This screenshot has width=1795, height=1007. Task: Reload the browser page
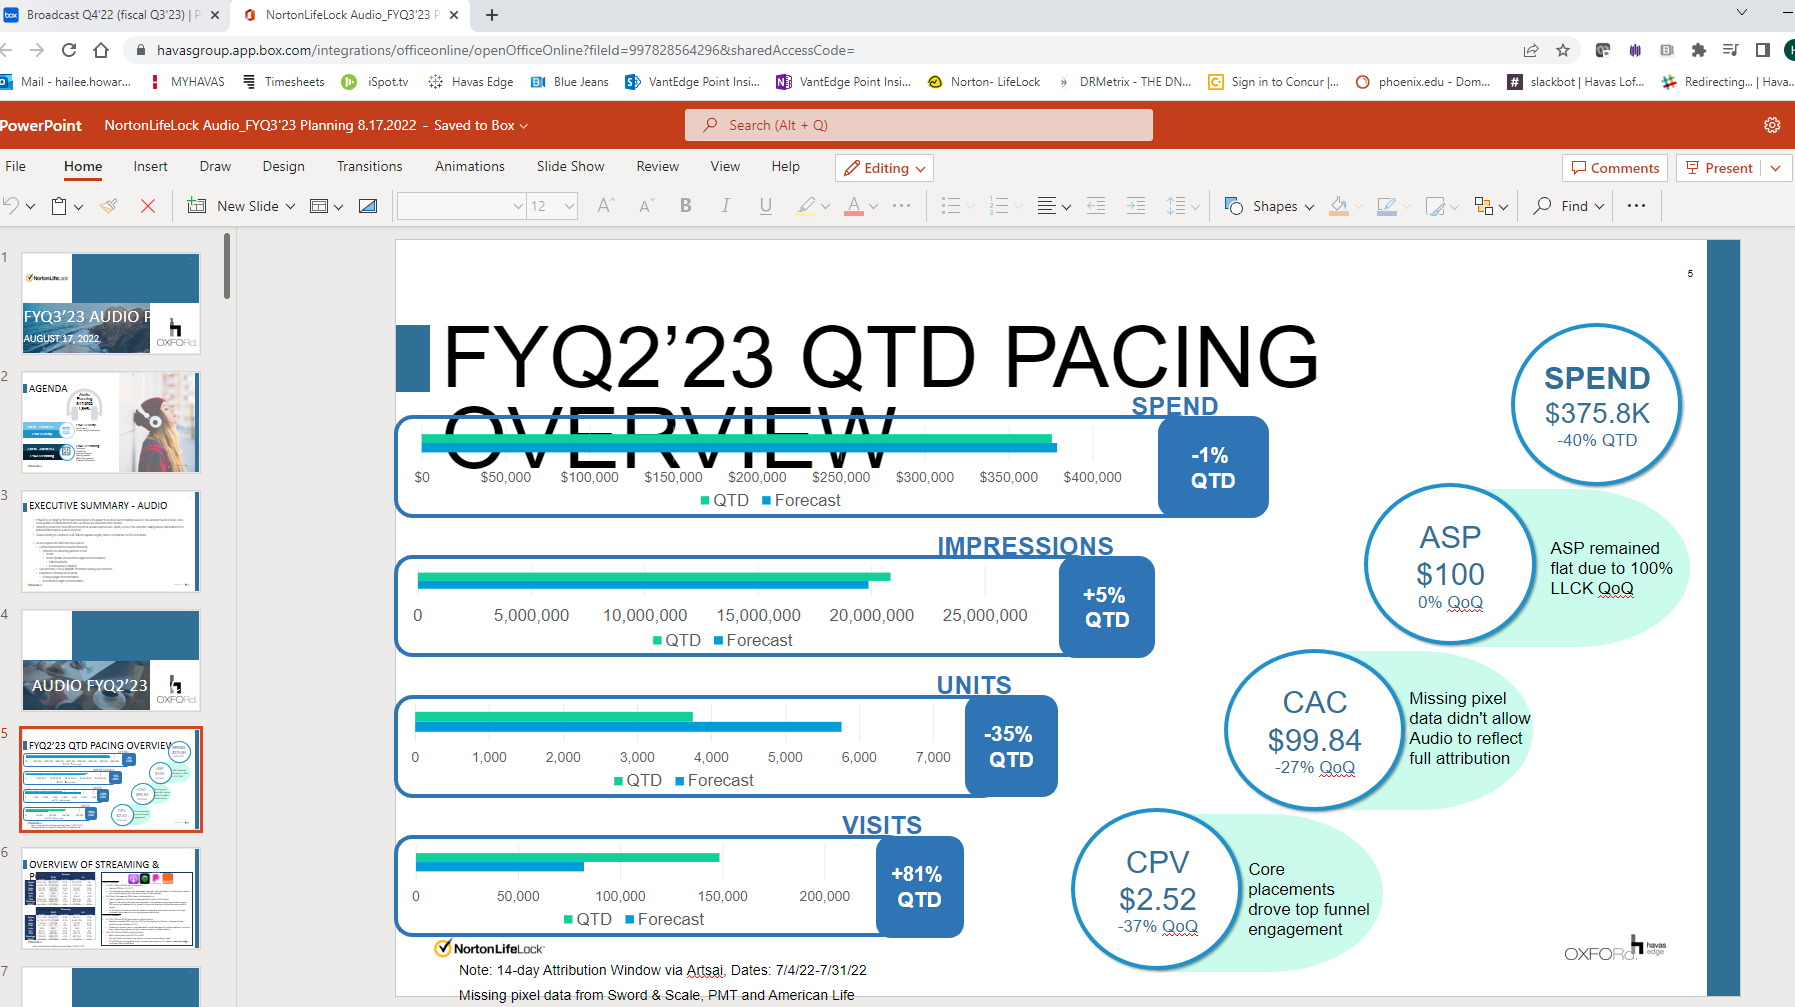[x=69, y=50]
